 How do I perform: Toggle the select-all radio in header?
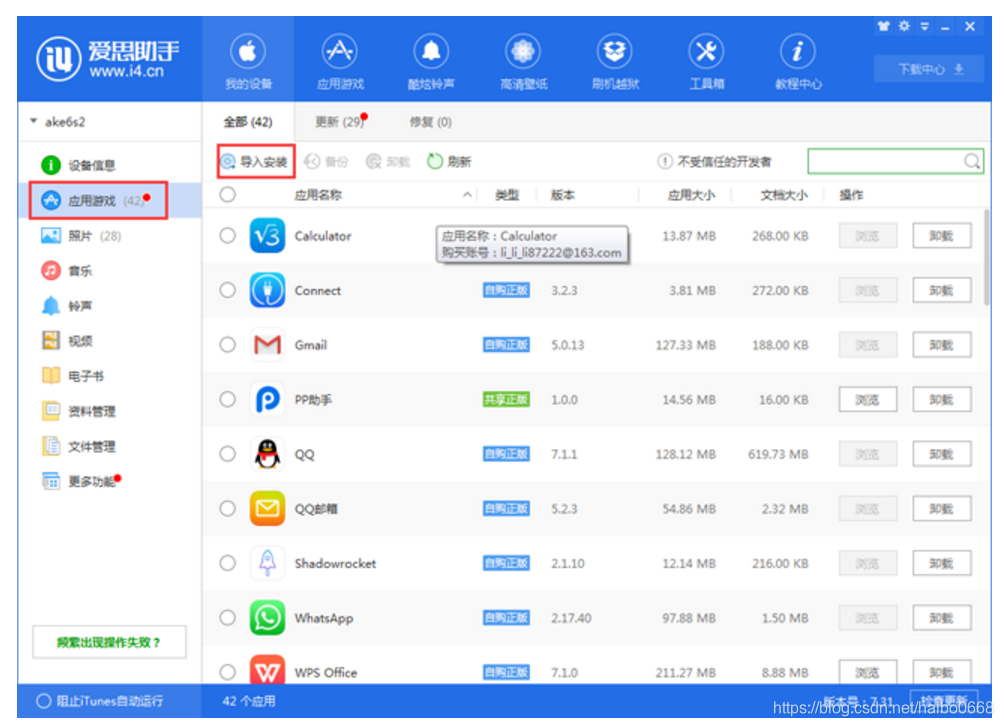point(227,195)
